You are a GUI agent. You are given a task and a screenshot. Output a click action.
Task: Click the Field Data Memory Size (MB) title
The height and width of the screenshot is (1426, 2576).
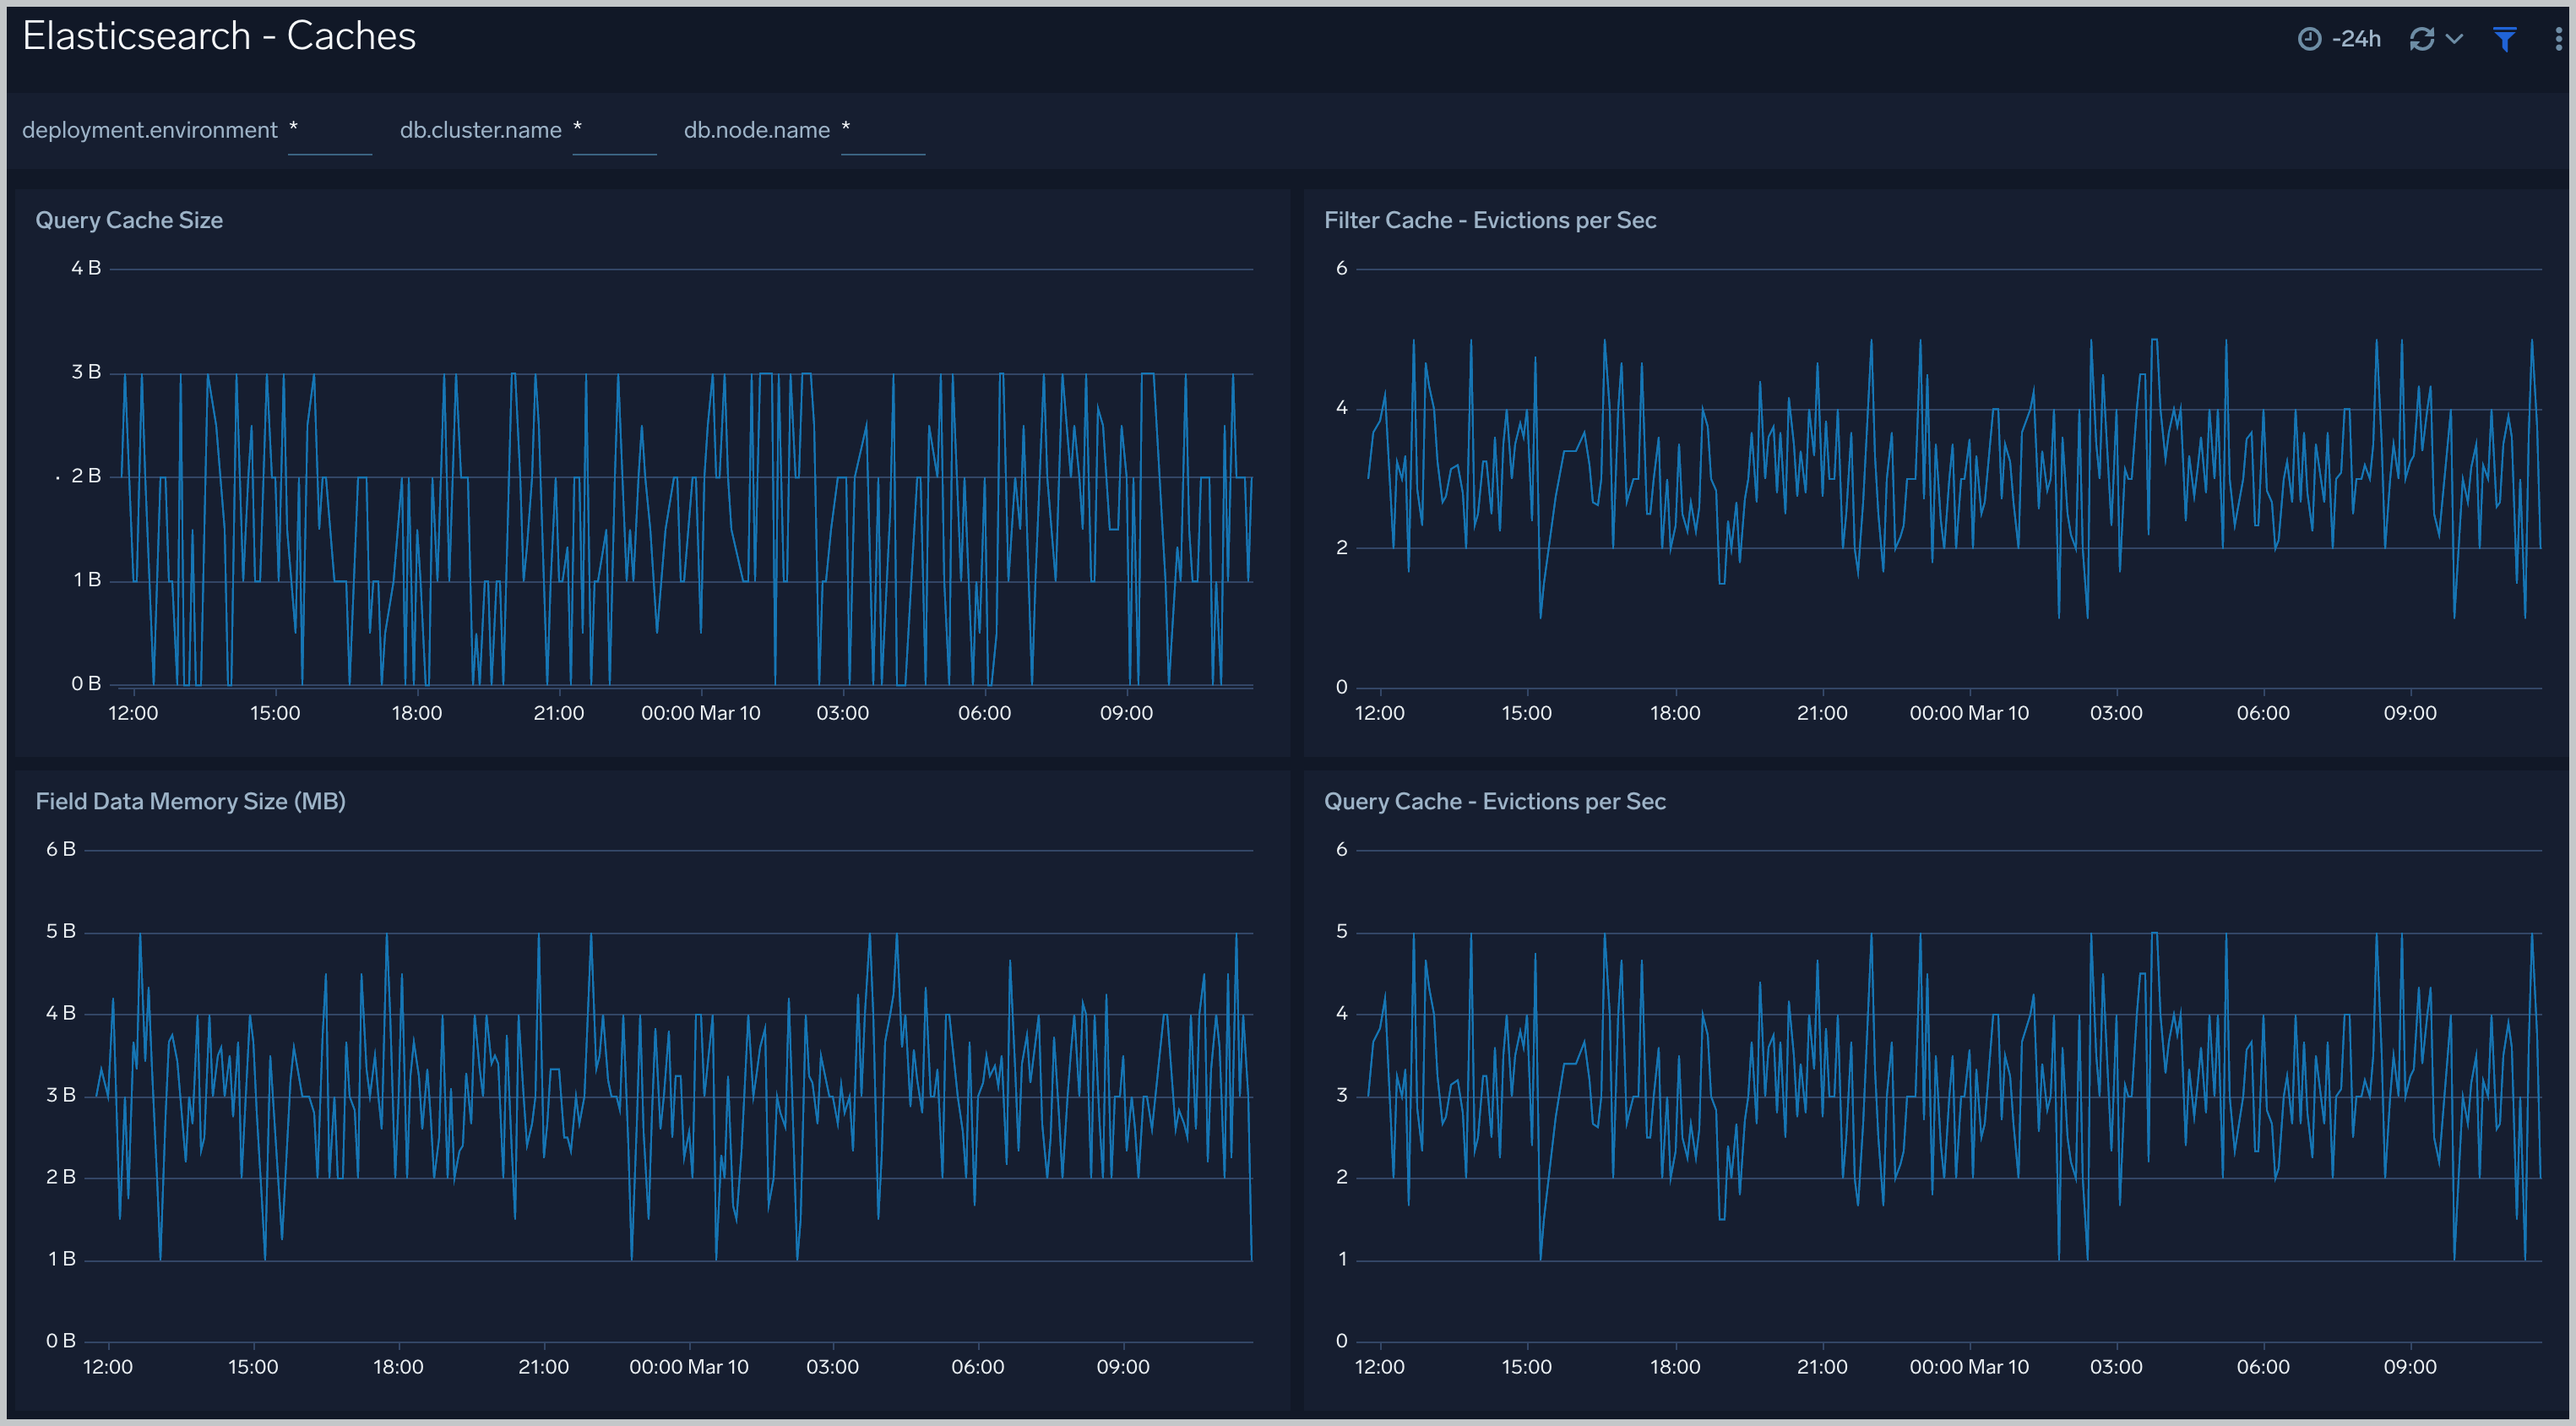click(190, 801)
